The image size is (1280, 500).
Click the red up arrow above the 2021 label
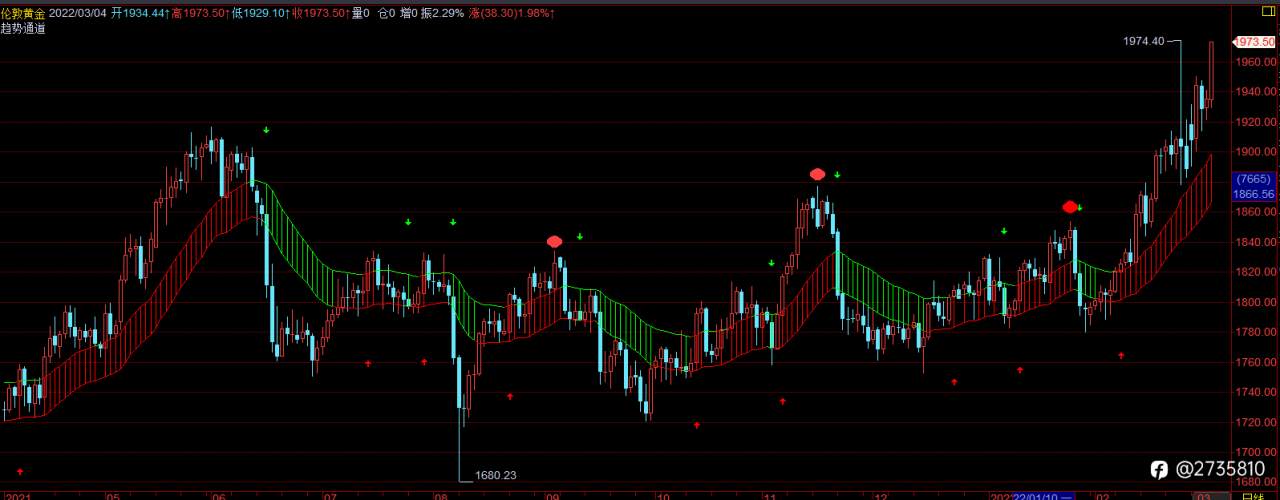[19, 471]
